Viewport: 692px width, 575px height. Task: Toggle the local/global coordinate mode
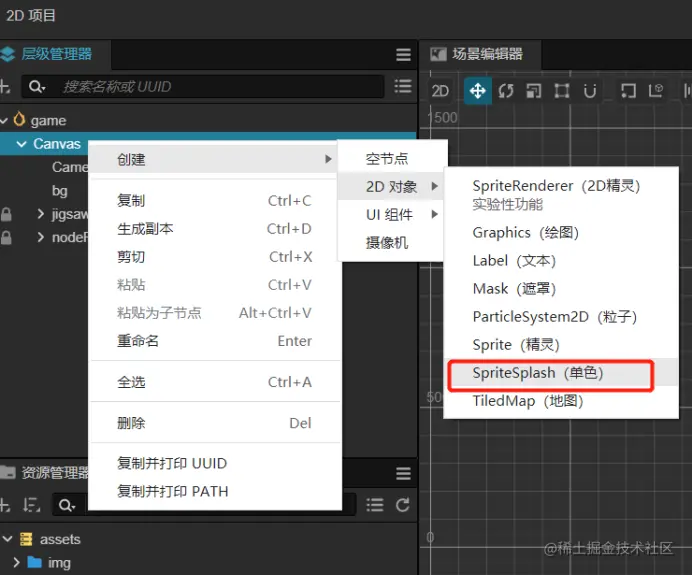point(656,91)
